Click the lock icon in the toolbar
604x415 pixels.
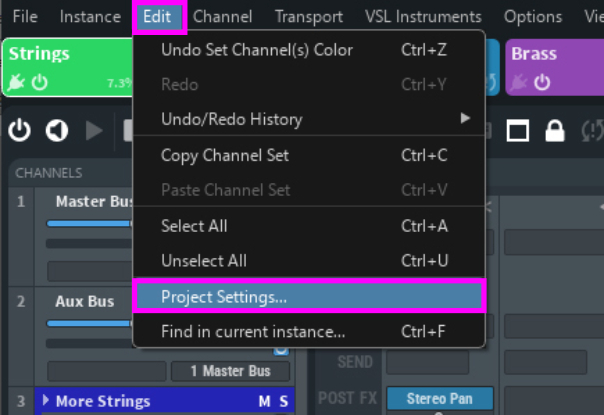[555, 130]
